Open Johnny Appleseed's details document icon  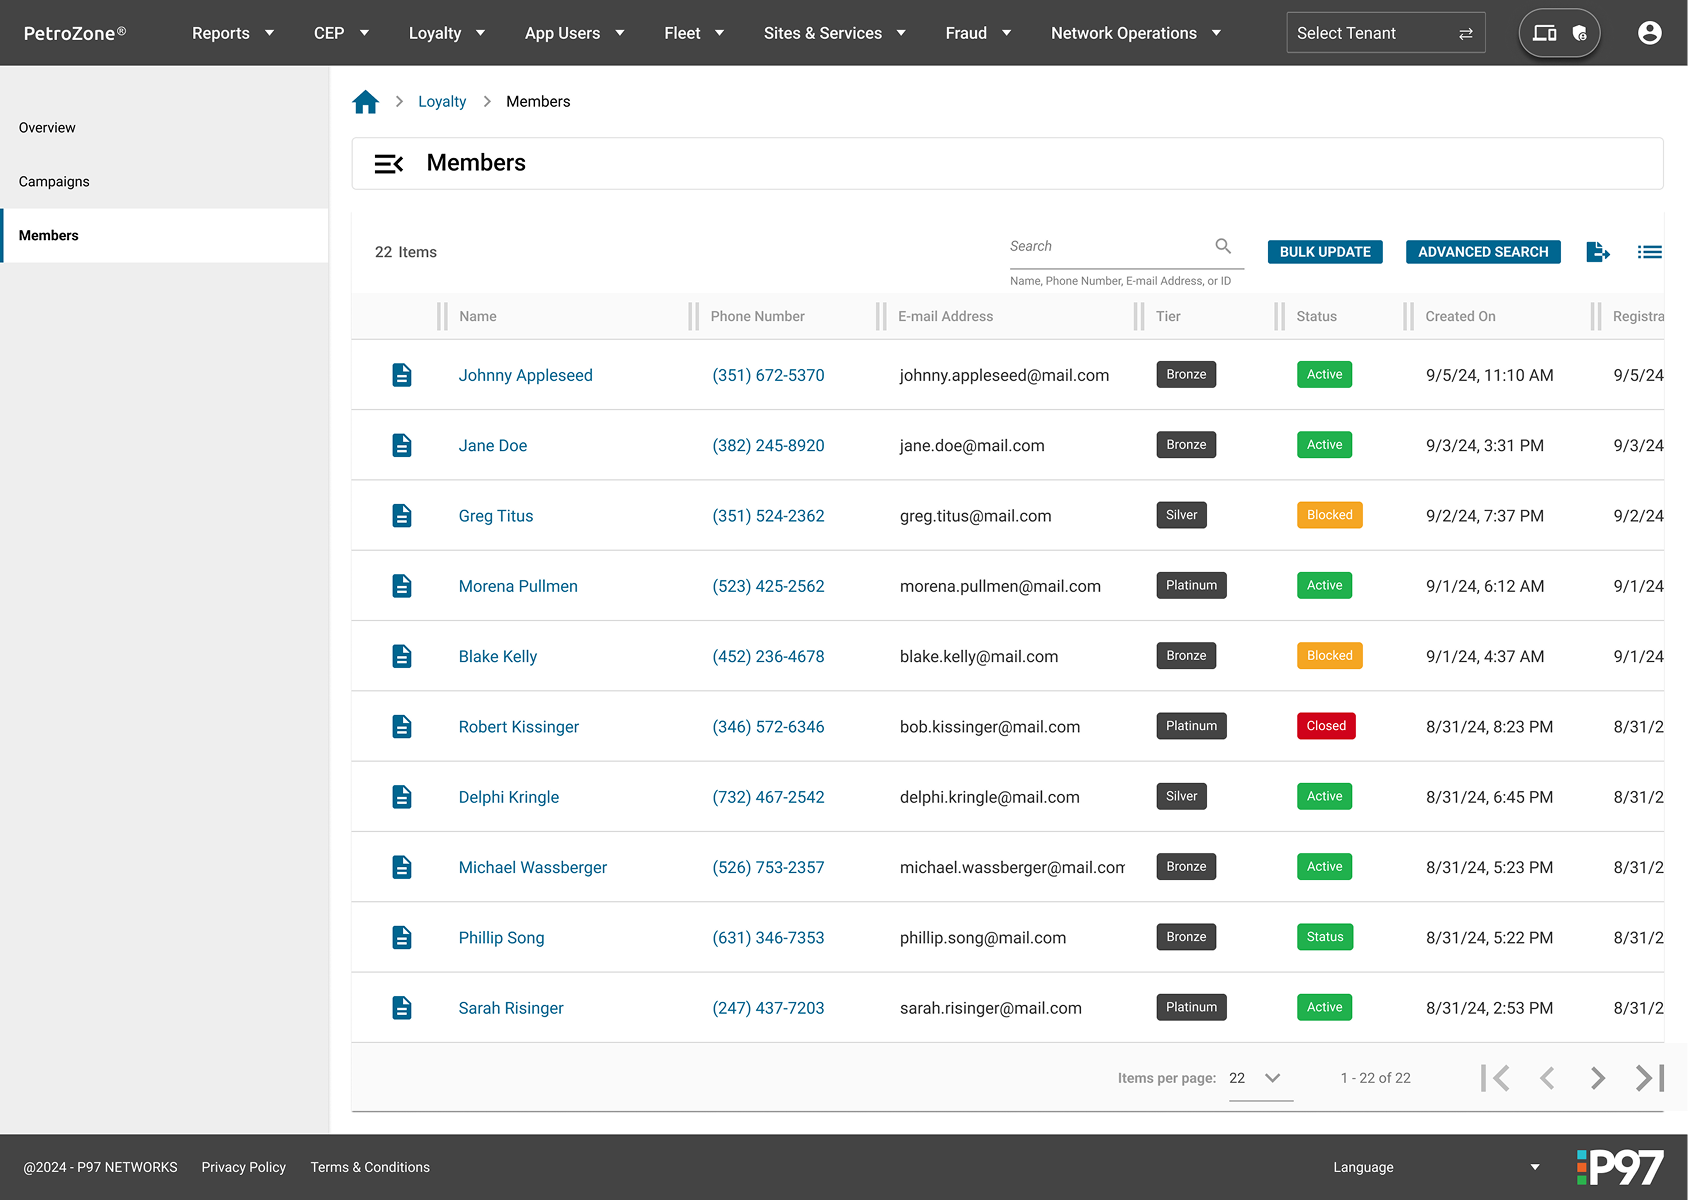click(402, 375)
